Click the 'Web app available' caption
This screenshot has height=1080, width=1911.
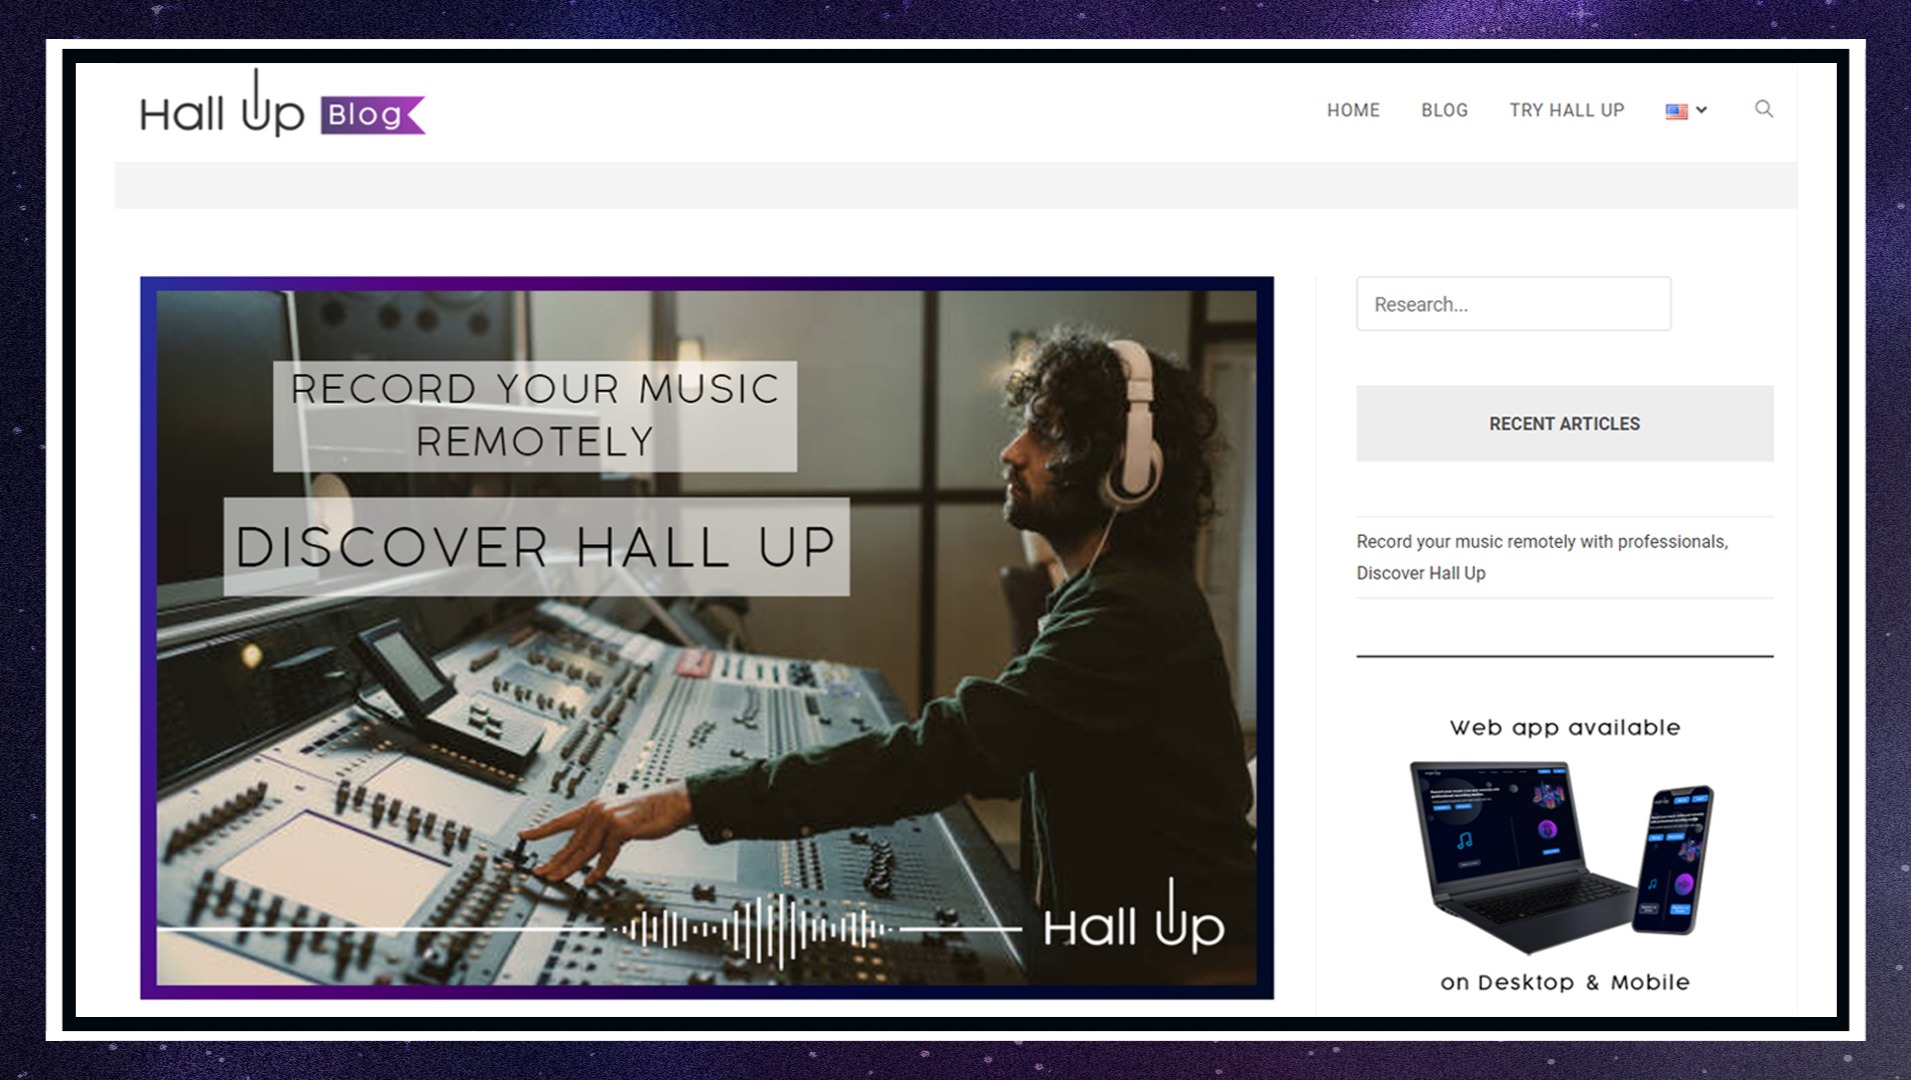point(1564,728)
